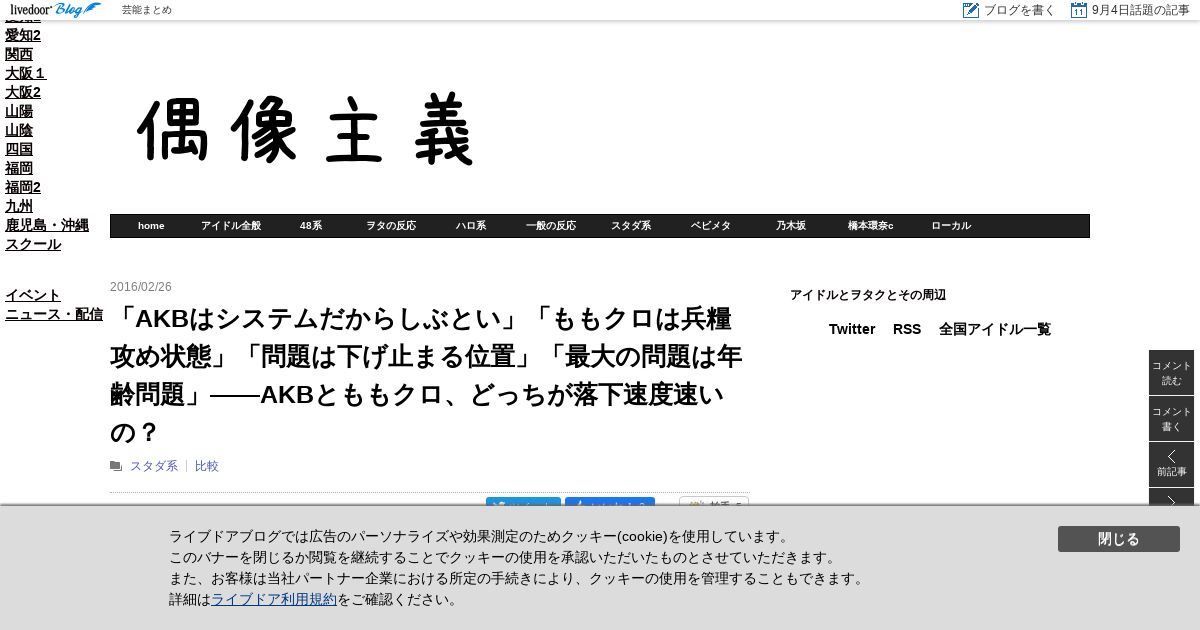Open the 芸能まとめ link
Image resolution: width=1200 pixels, height=630 pixels.
(147, 10)
